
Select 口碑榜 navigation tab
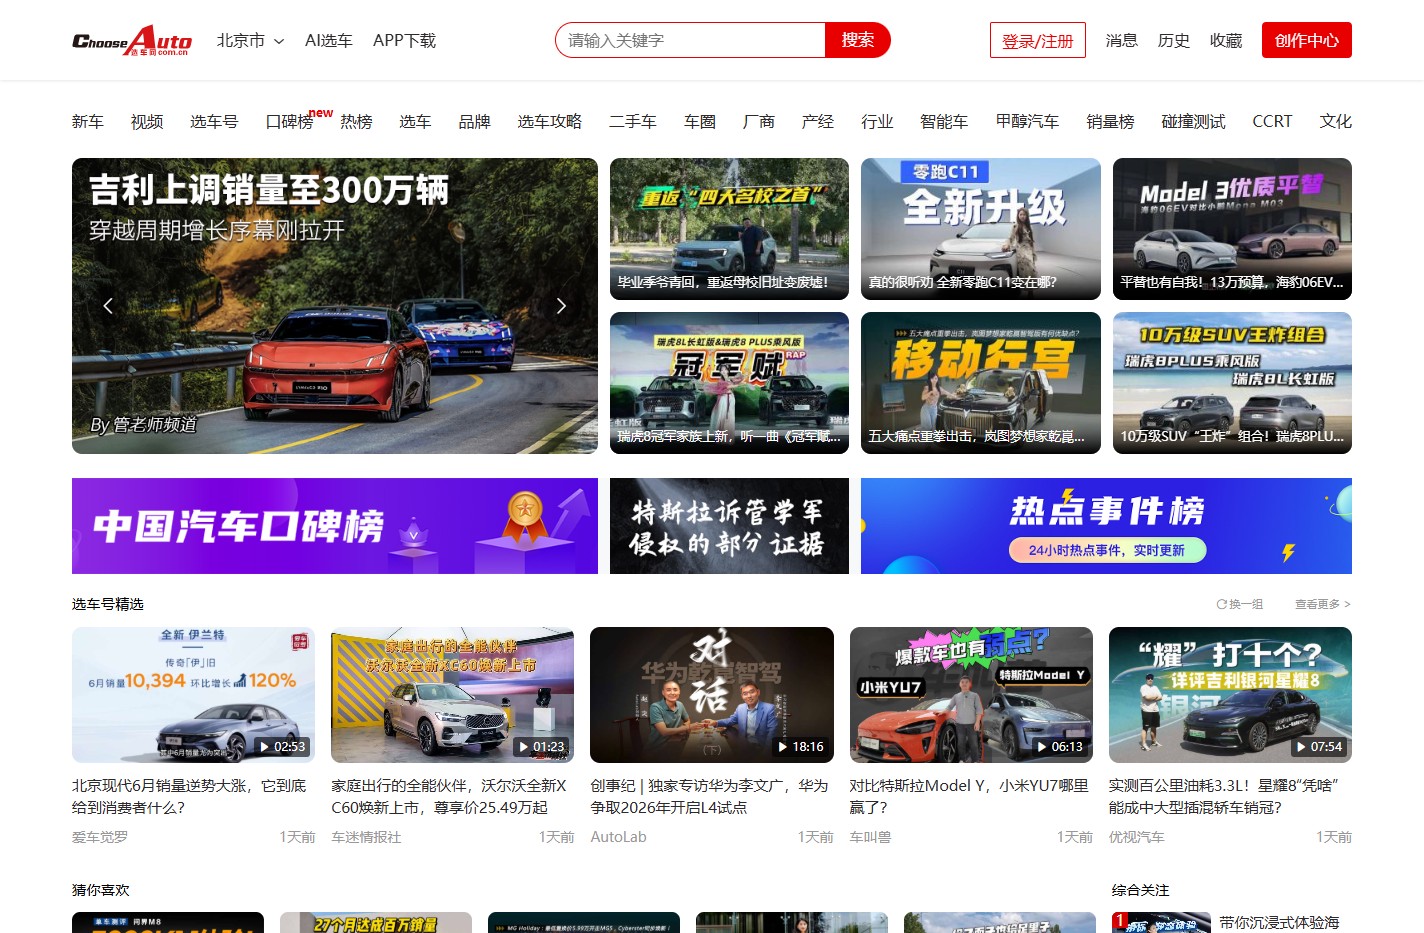[x=290, y=122]
